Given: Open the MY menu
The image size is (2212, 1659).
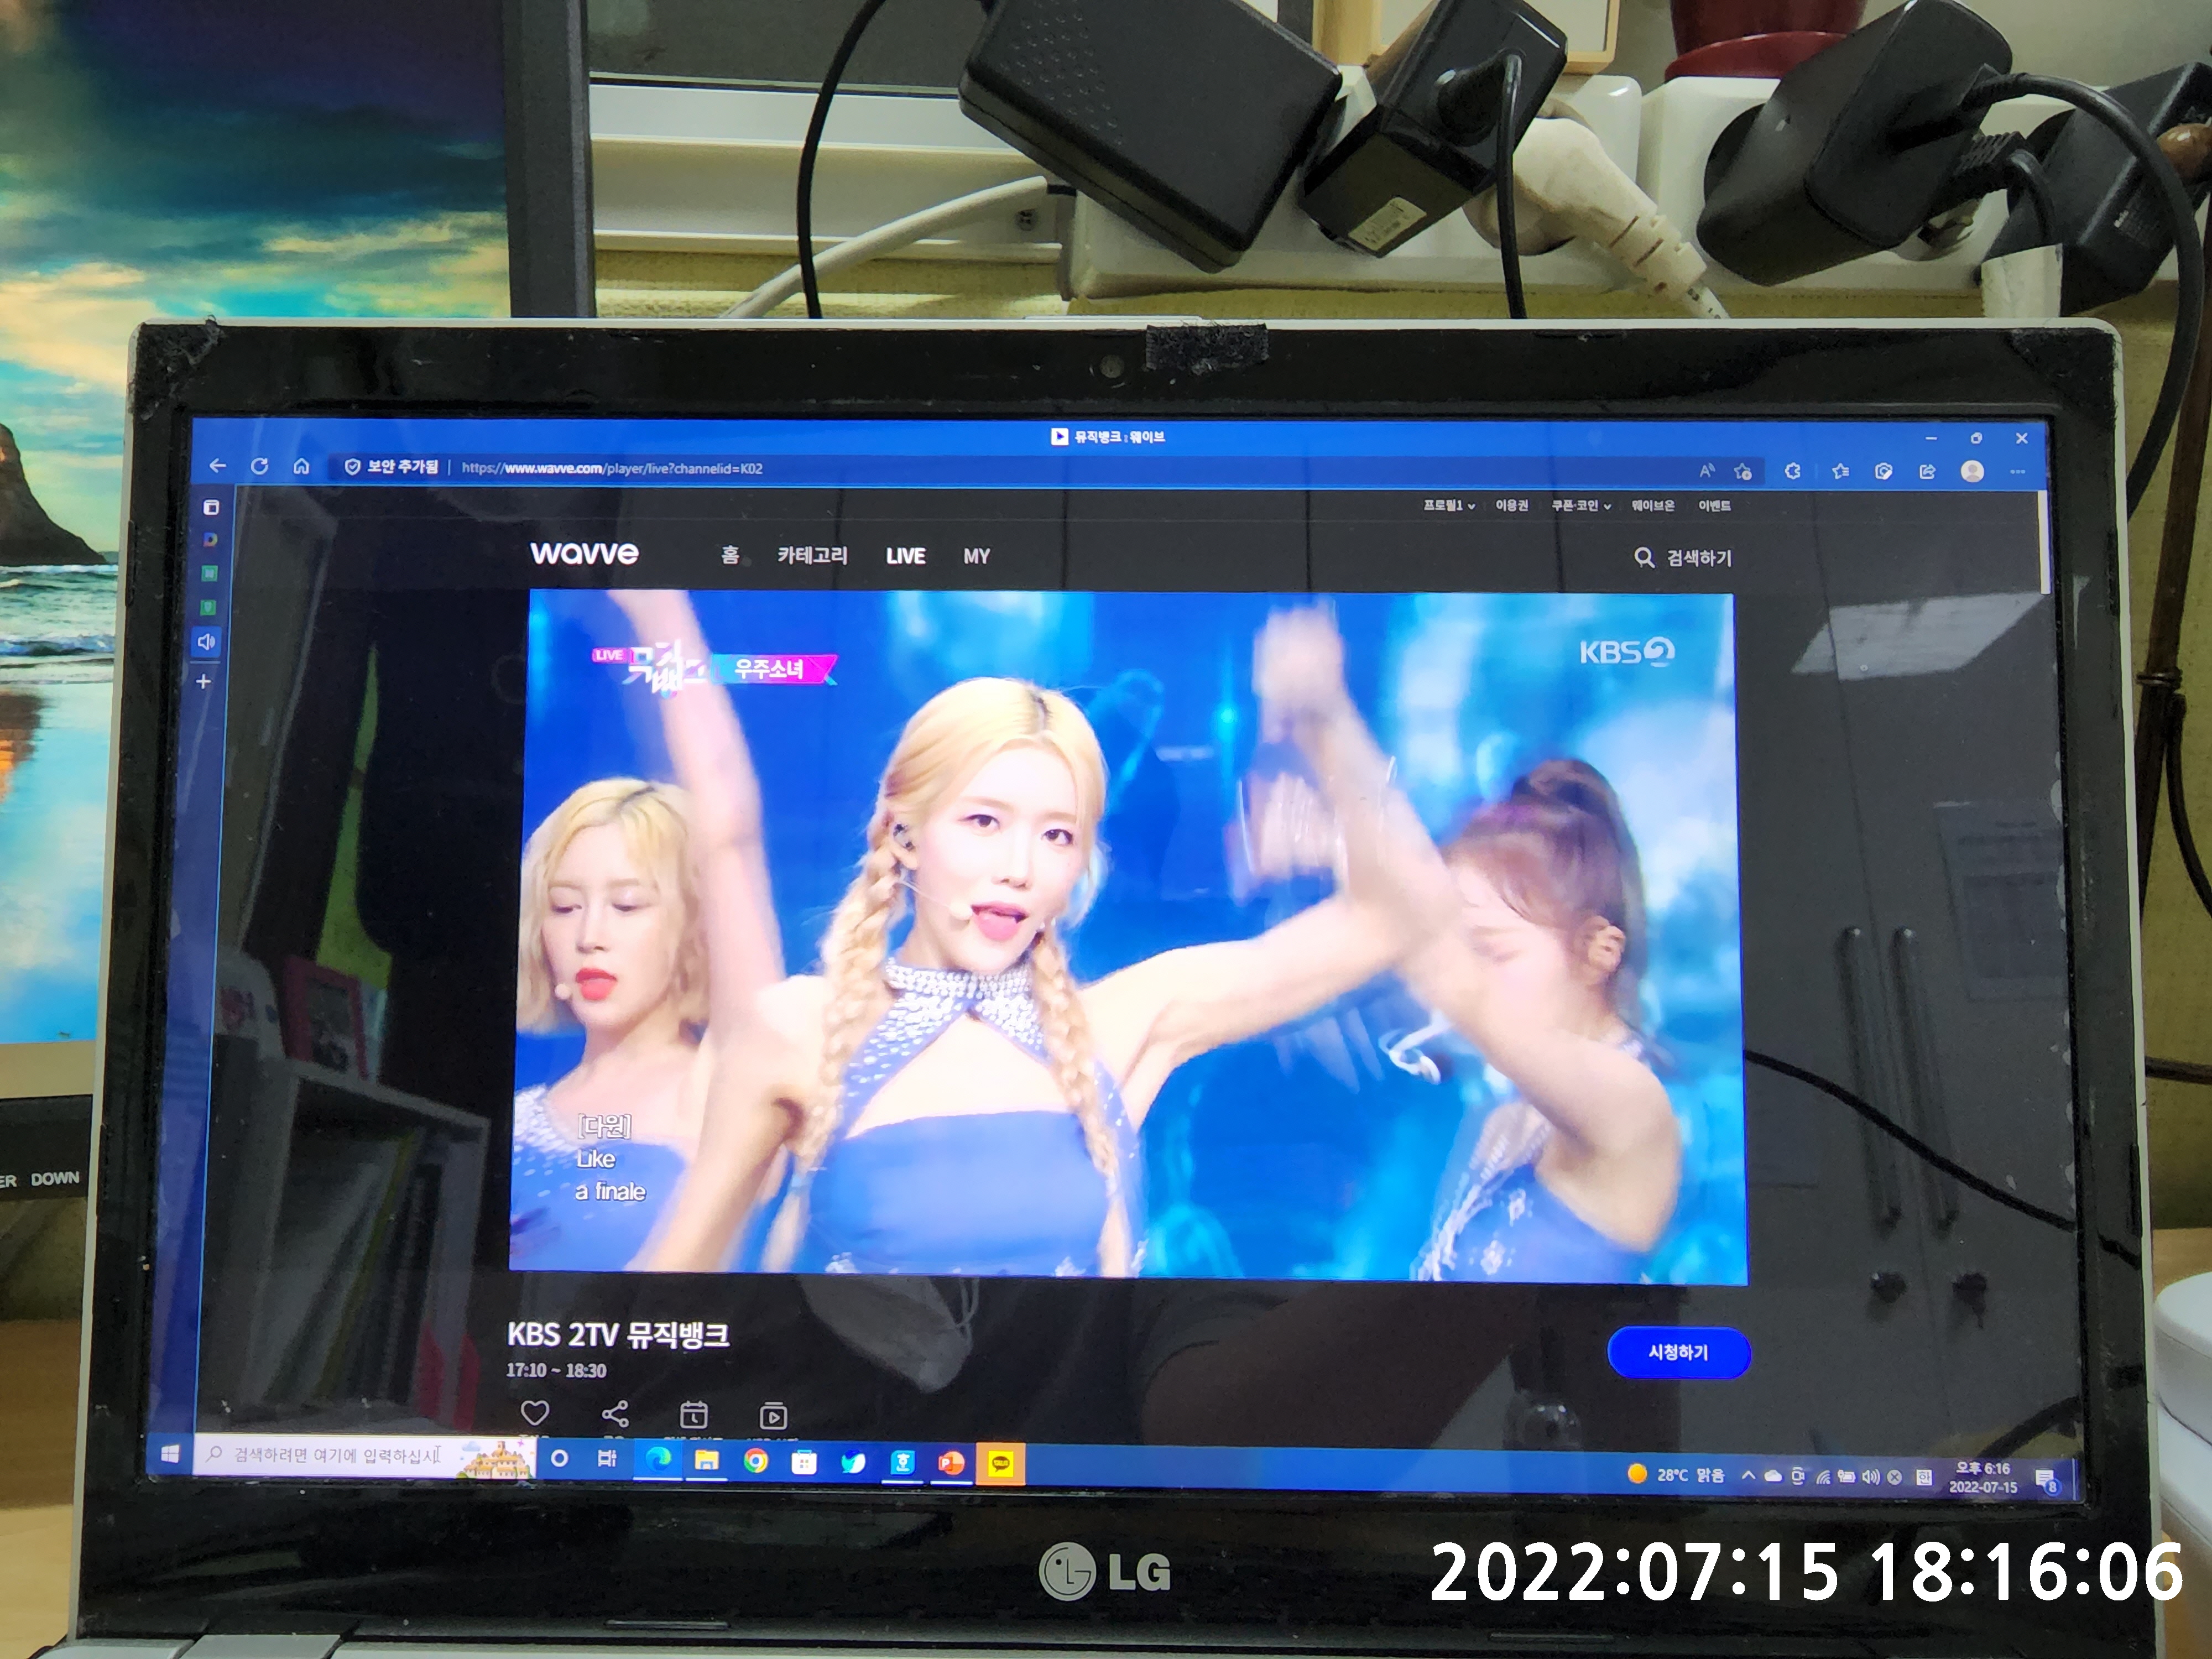Looking at the screenshot, I should tap(977, 556).
